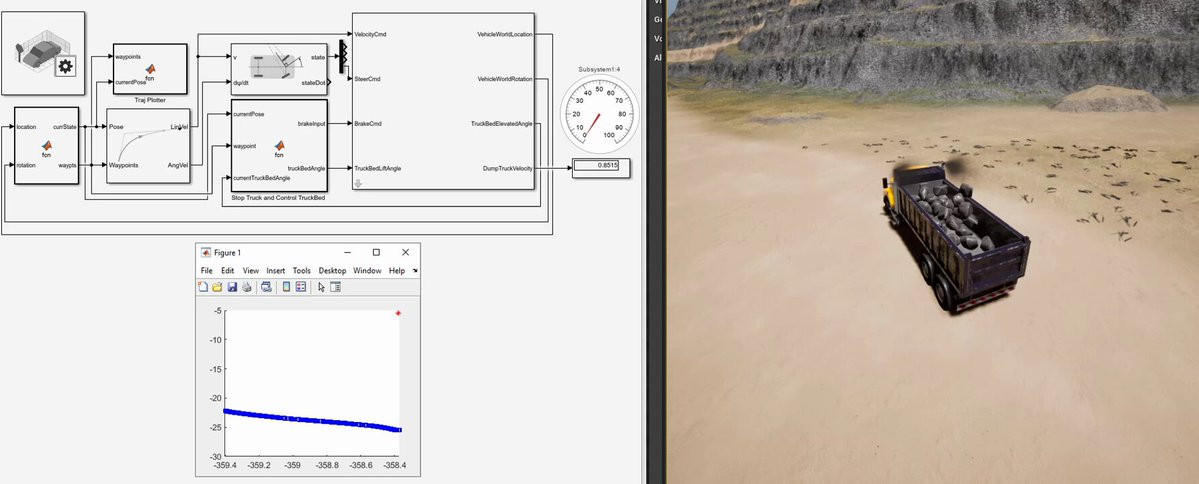Image resolution: width=1199 pixels, height=484 pixels.
Task: Click the red star marker in the Figure 1 plot
Action: 398,313
